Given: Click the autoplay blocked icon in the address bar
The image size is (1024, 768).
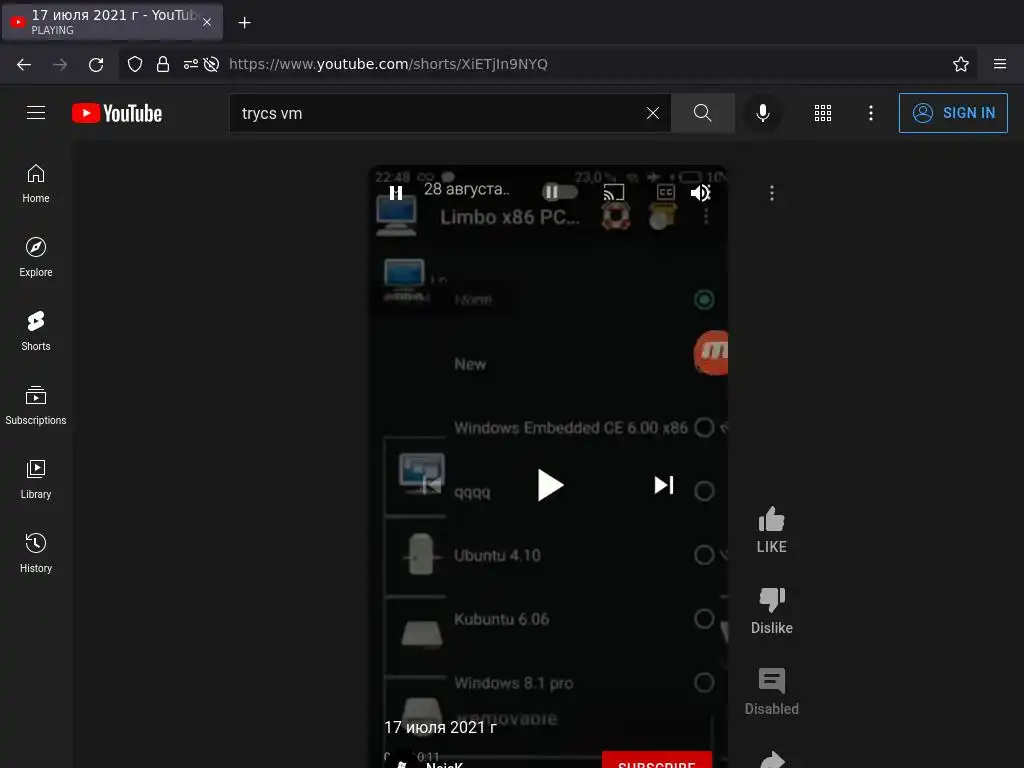Looking at the screenshot, I should [211, 64].
